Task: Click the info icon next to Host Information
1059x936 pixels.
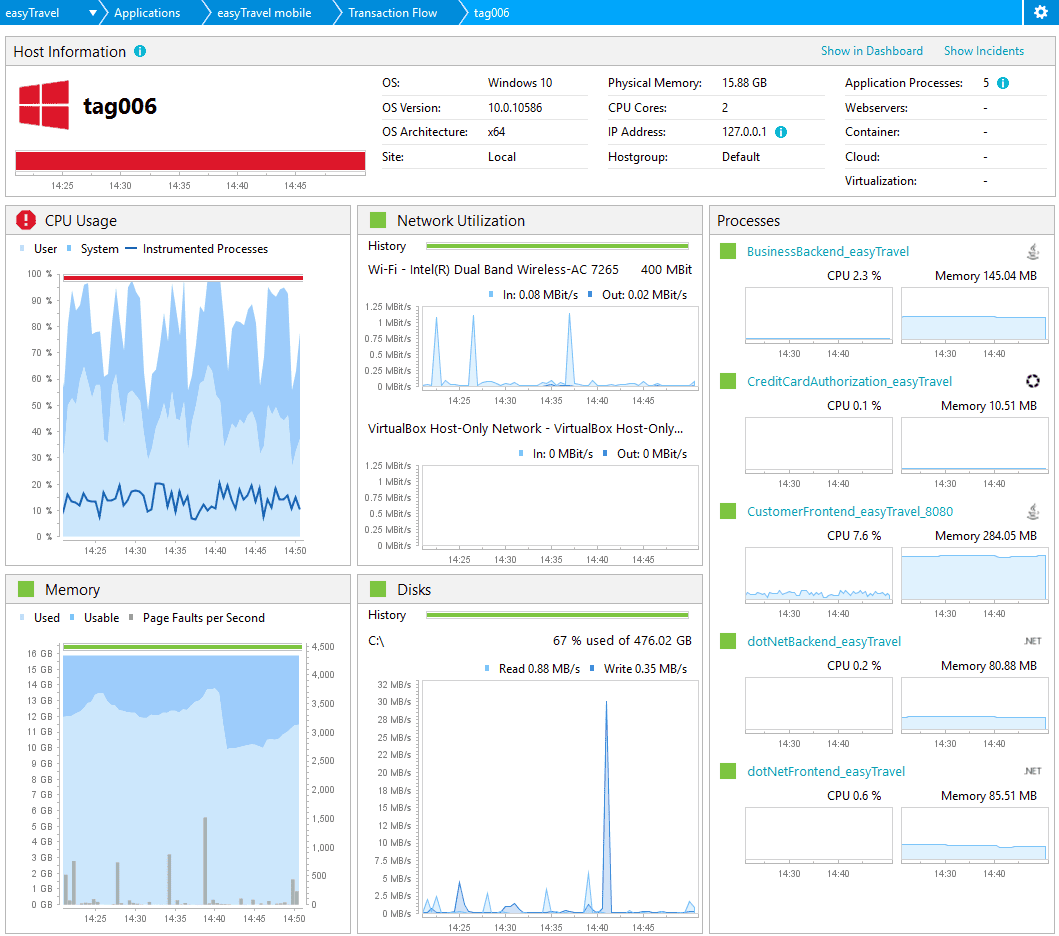Action: click(x=140, y=51)
